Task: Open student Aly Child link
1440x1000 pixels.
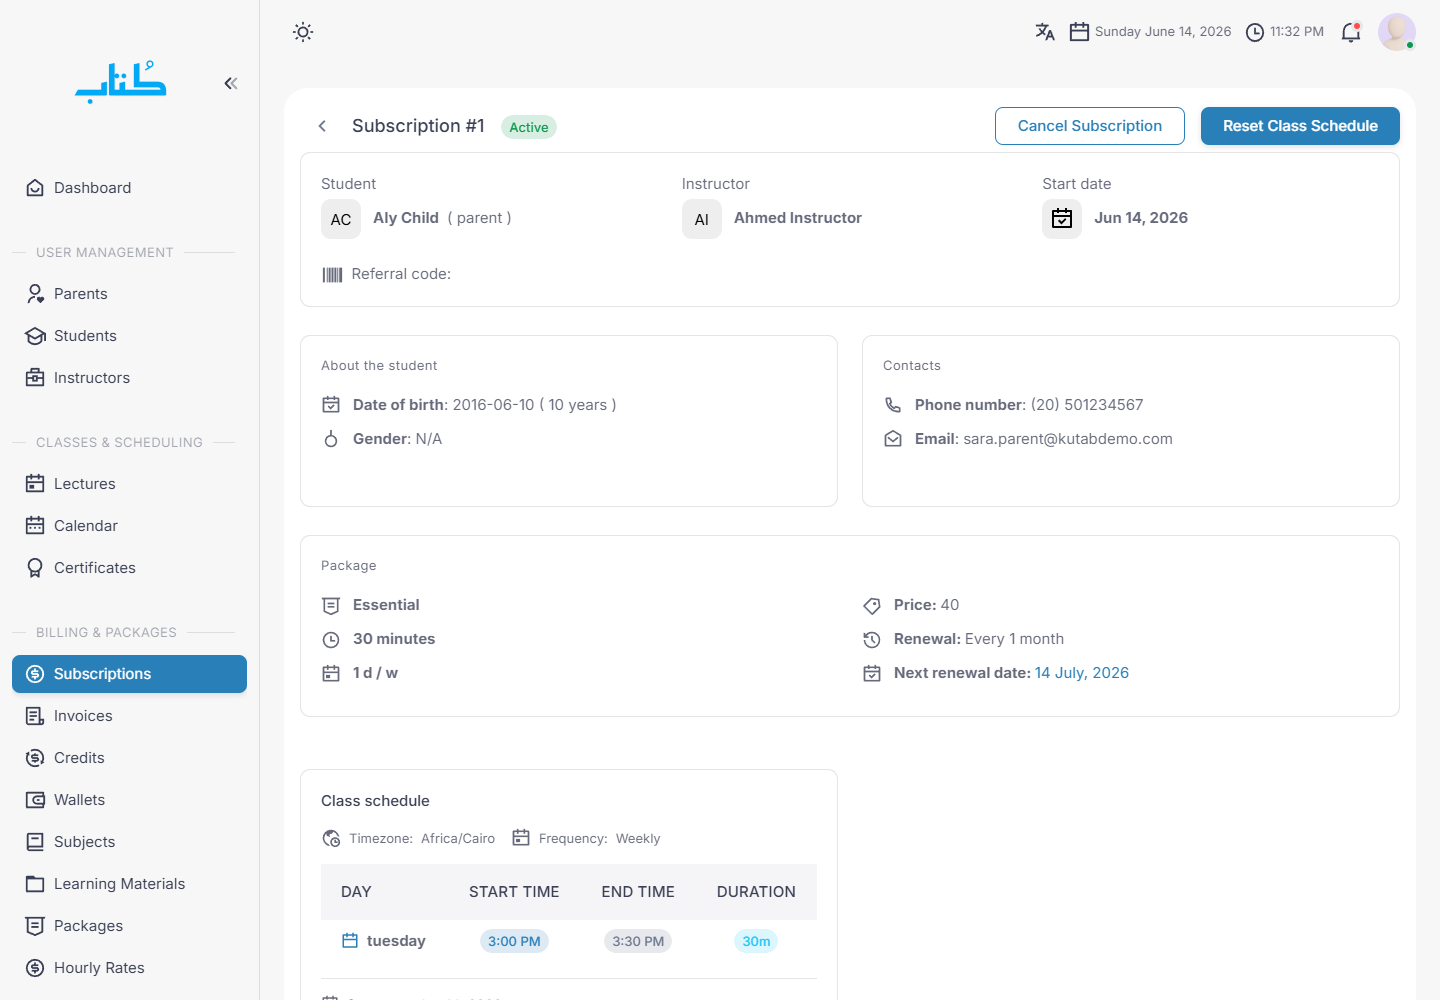Action: coord(406,218)
